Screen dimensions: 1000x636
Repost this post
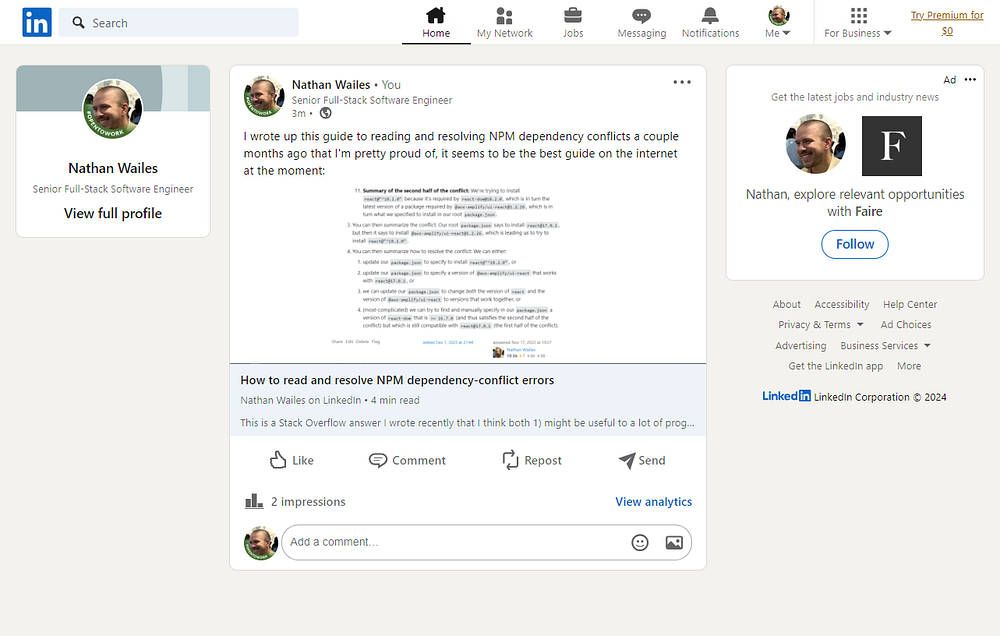coord(532,460)
